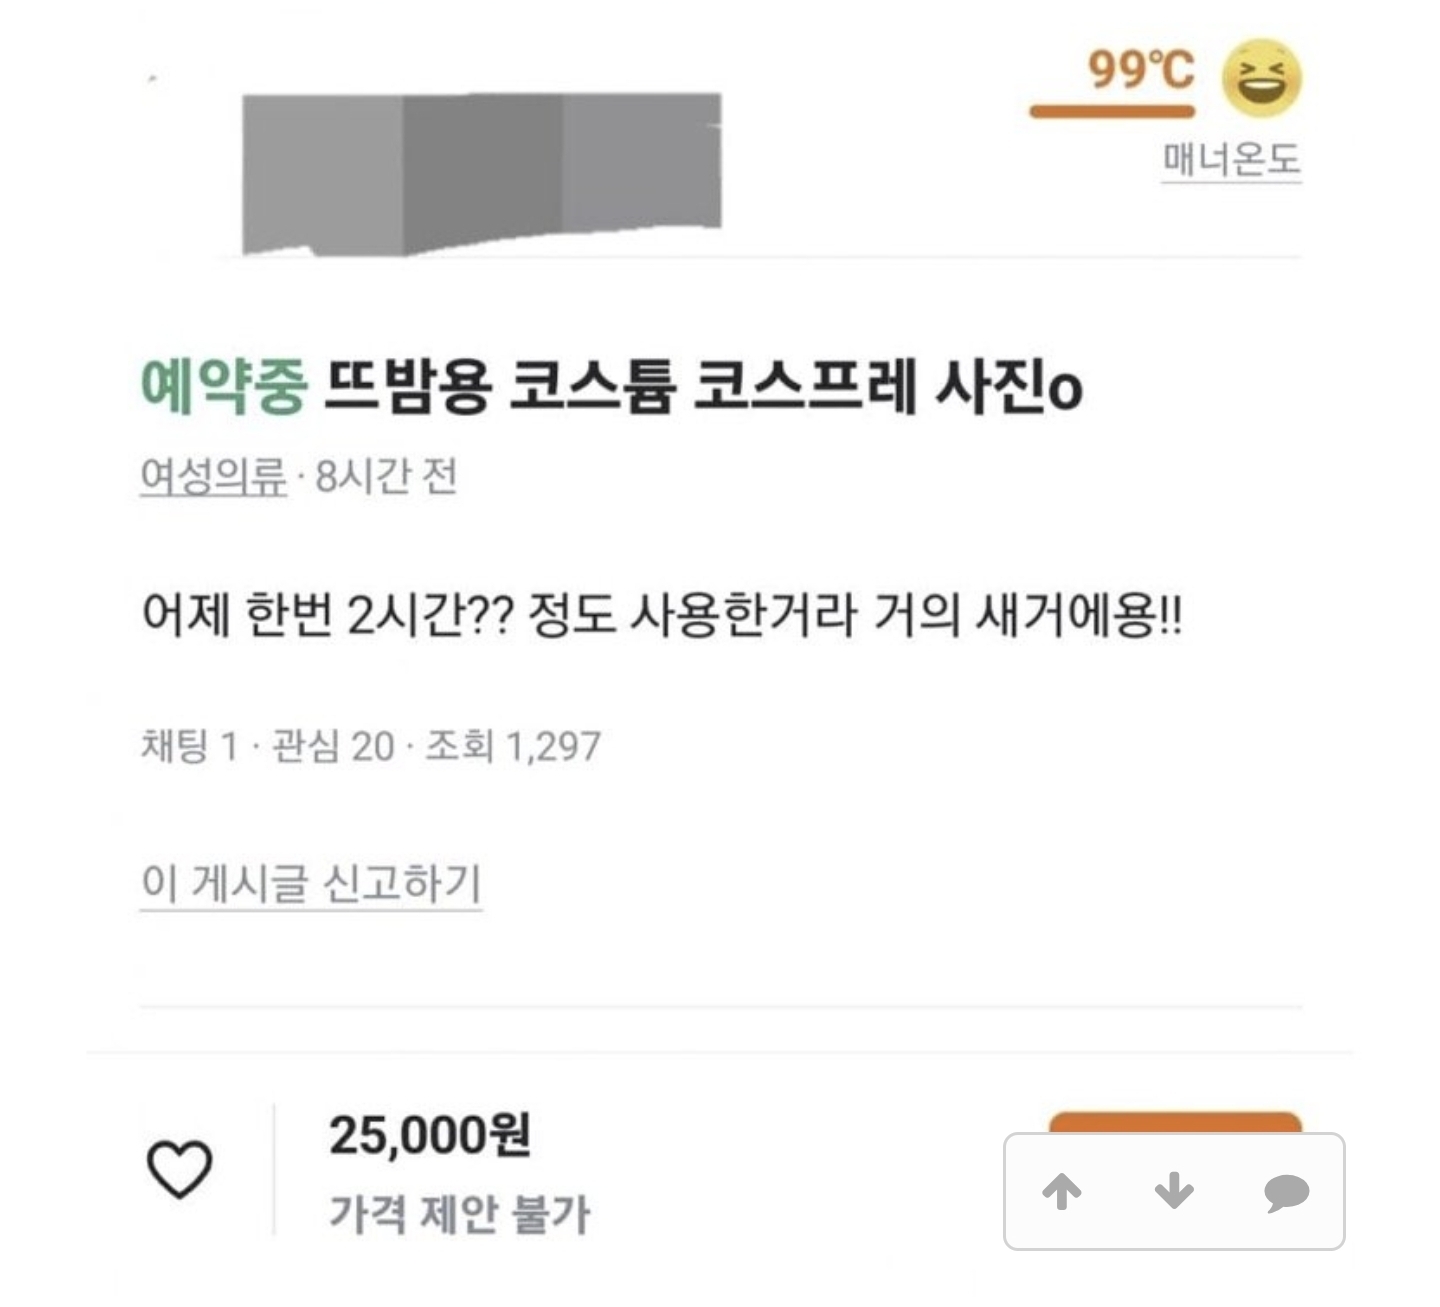Open comments via the speech bubble icon
1440x1307 pixels.
tap(1286, 1192)
